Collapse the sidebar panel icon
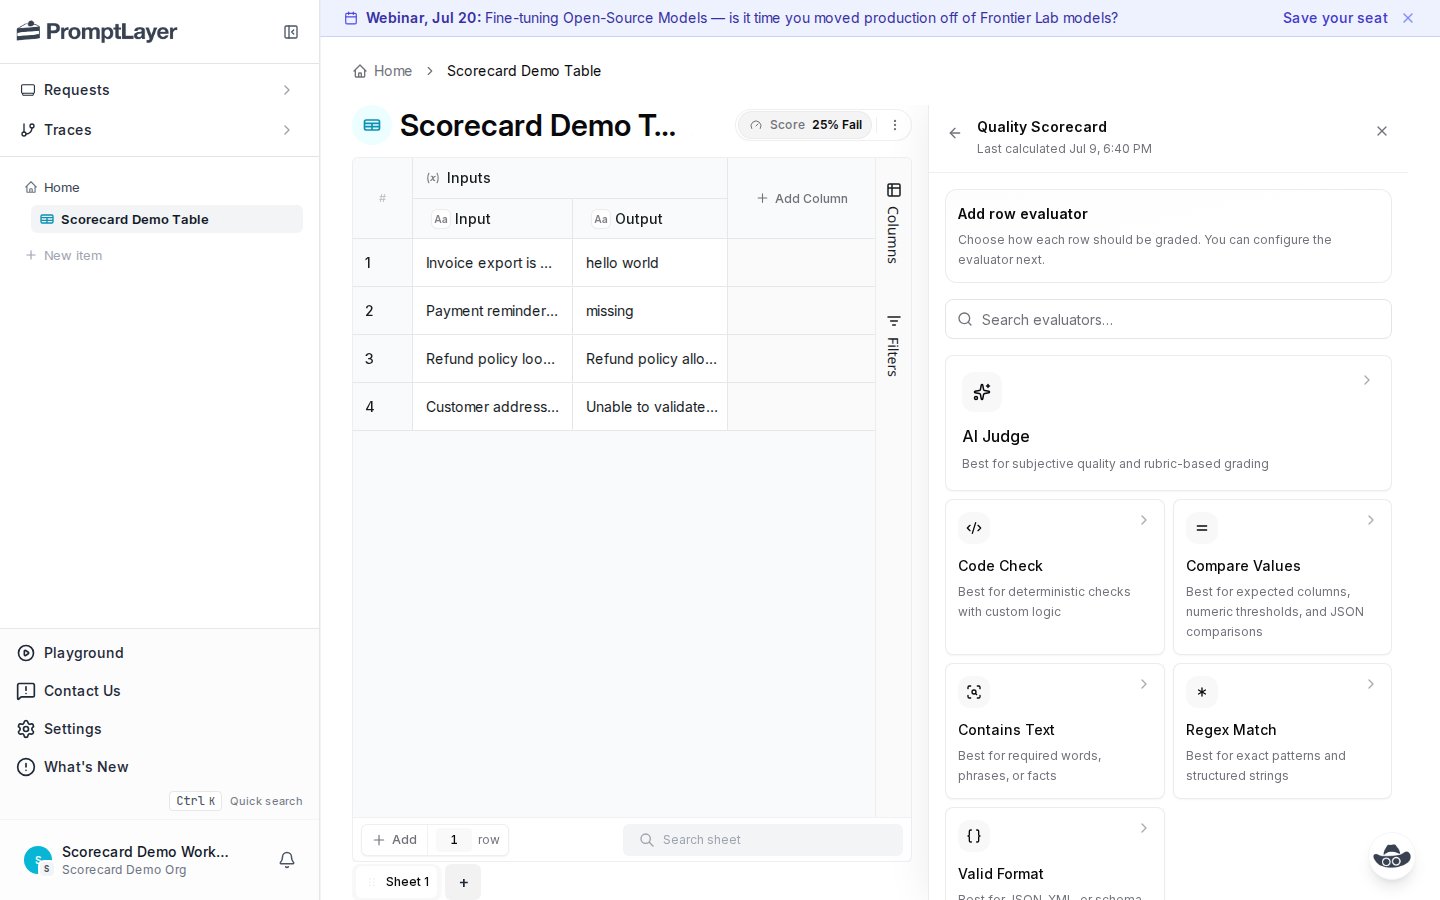 tap(291, 32)
